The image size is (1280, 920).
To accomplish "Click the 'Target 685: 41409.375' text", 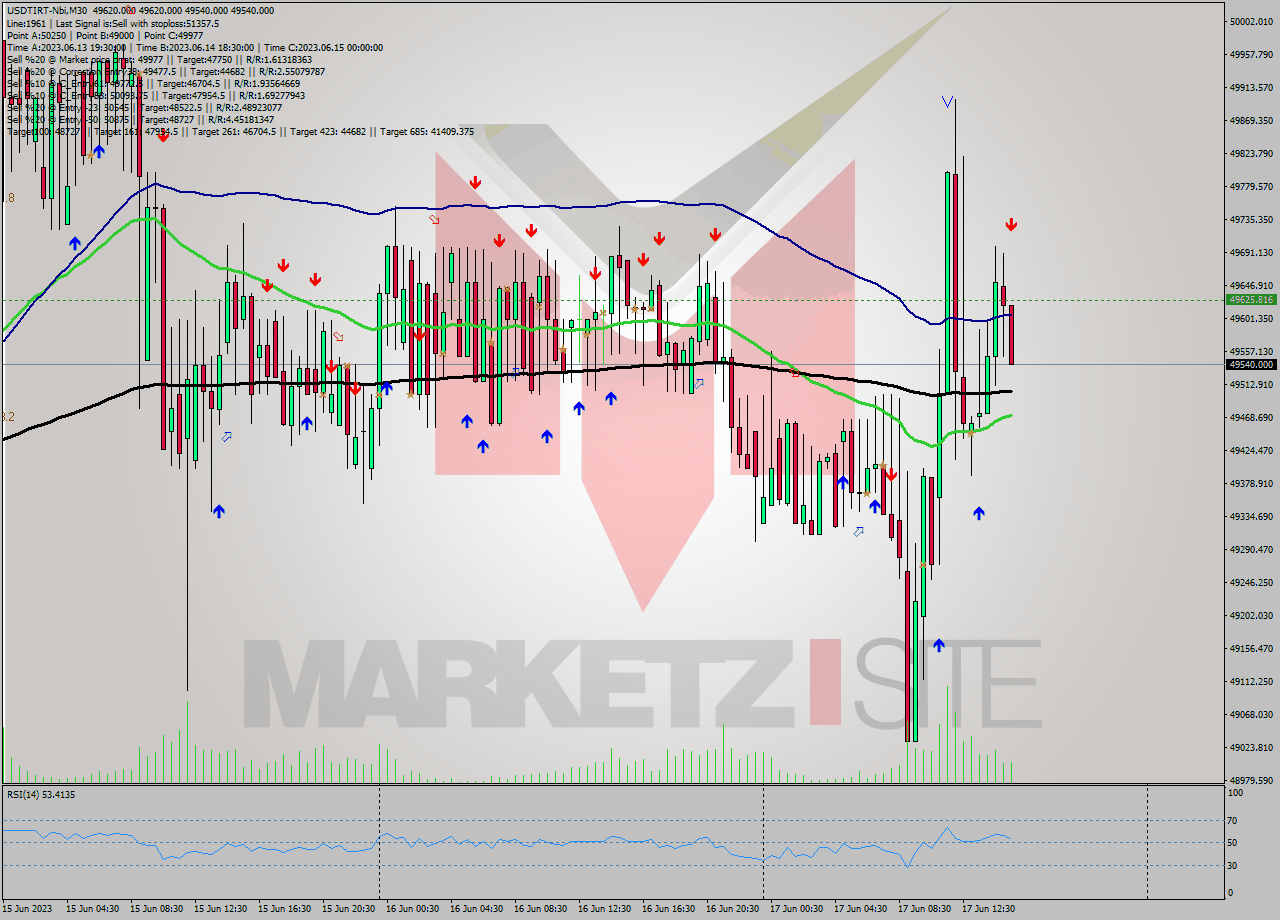I will pos(427,132).
